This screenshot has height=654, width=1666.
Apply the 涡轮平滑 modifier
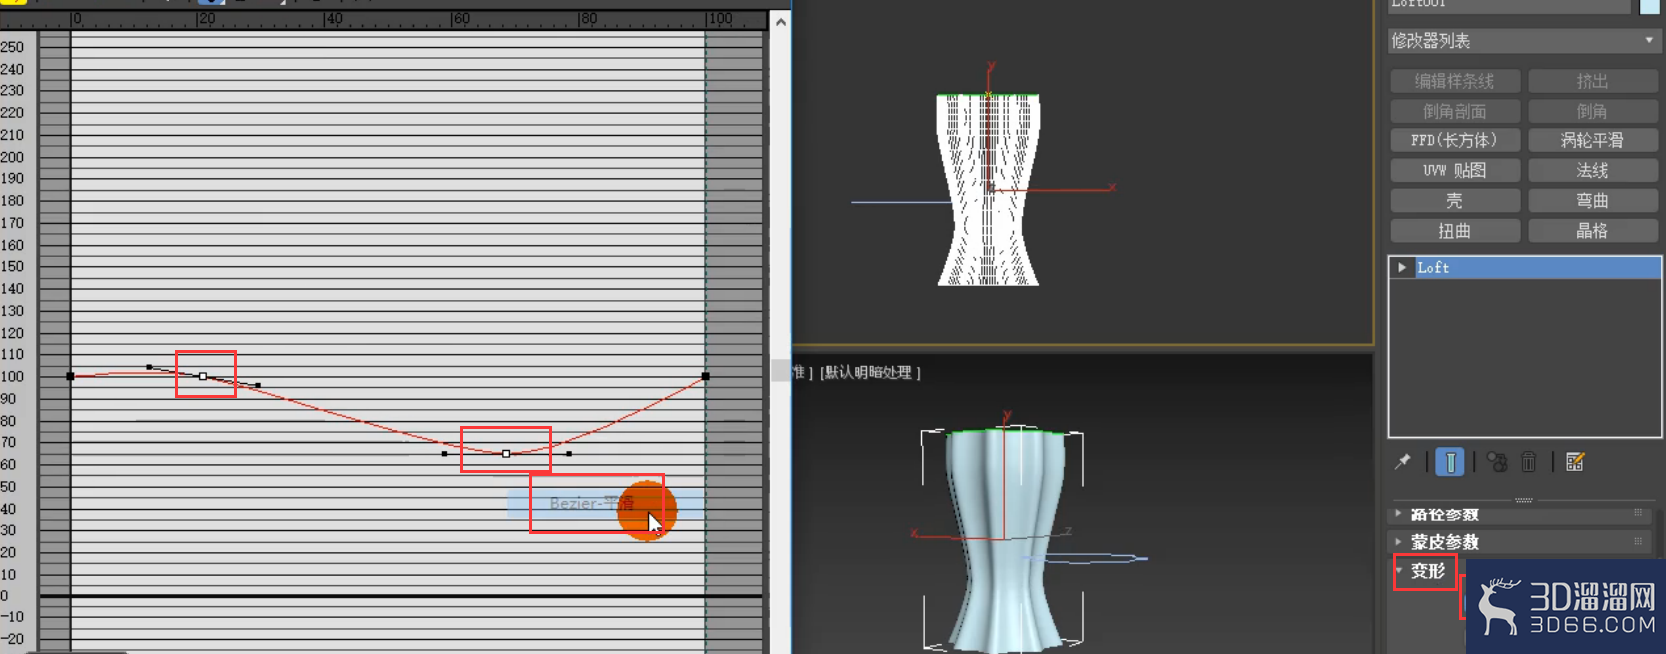1593,140
